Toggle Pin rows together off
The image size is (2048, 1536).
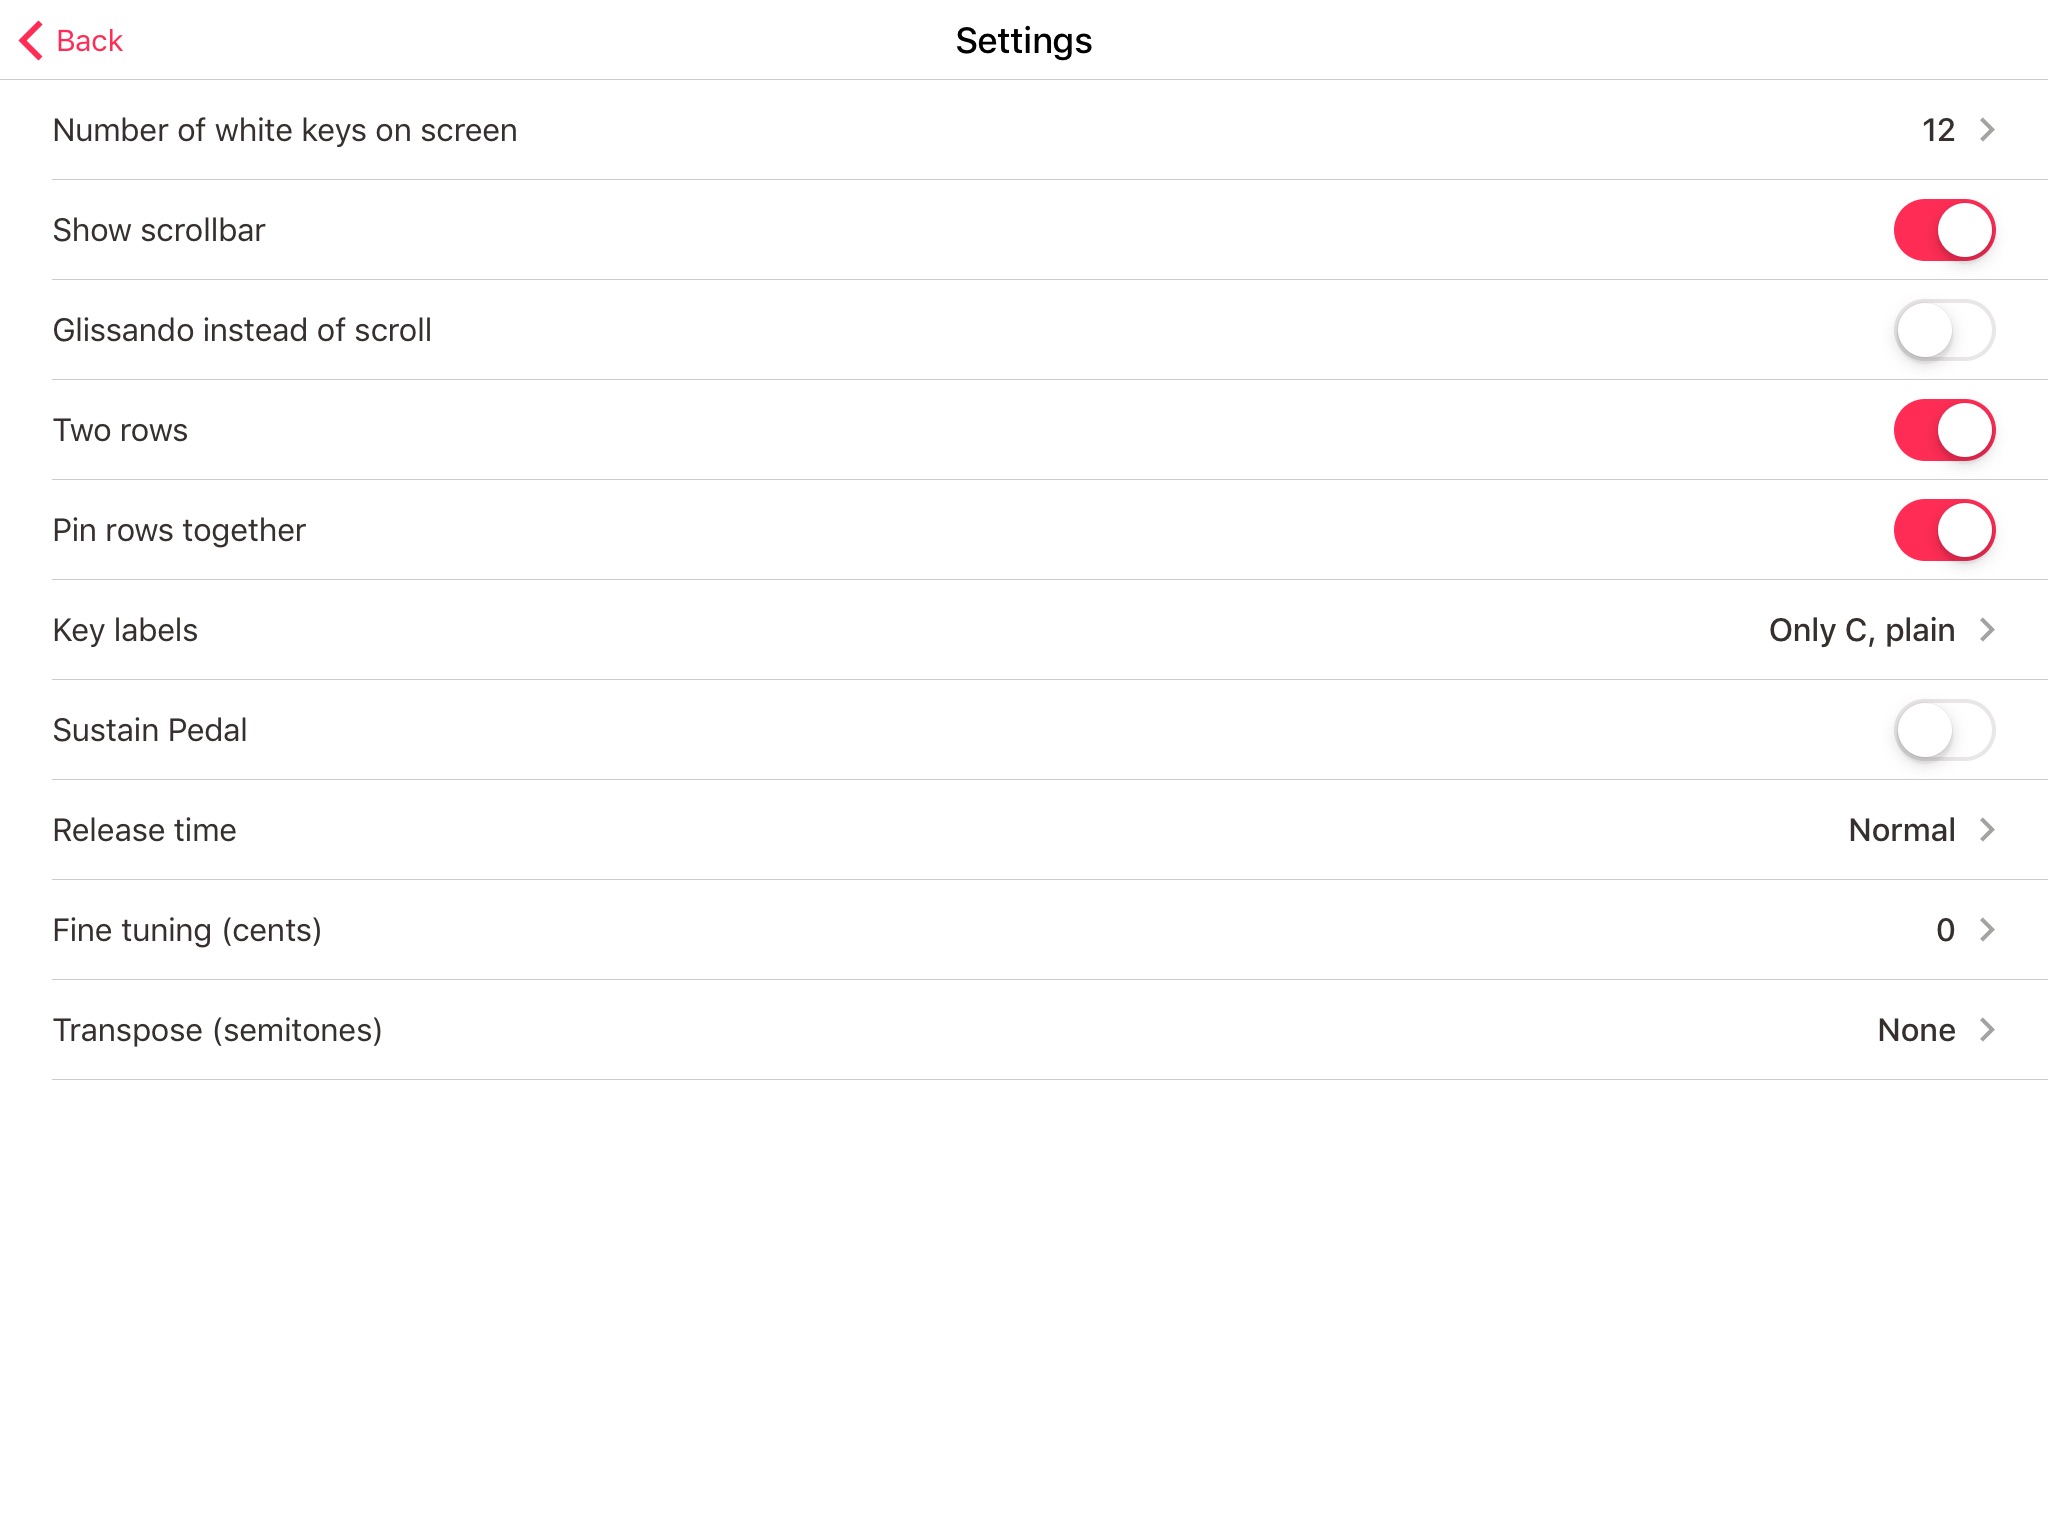pos(1943,530)
